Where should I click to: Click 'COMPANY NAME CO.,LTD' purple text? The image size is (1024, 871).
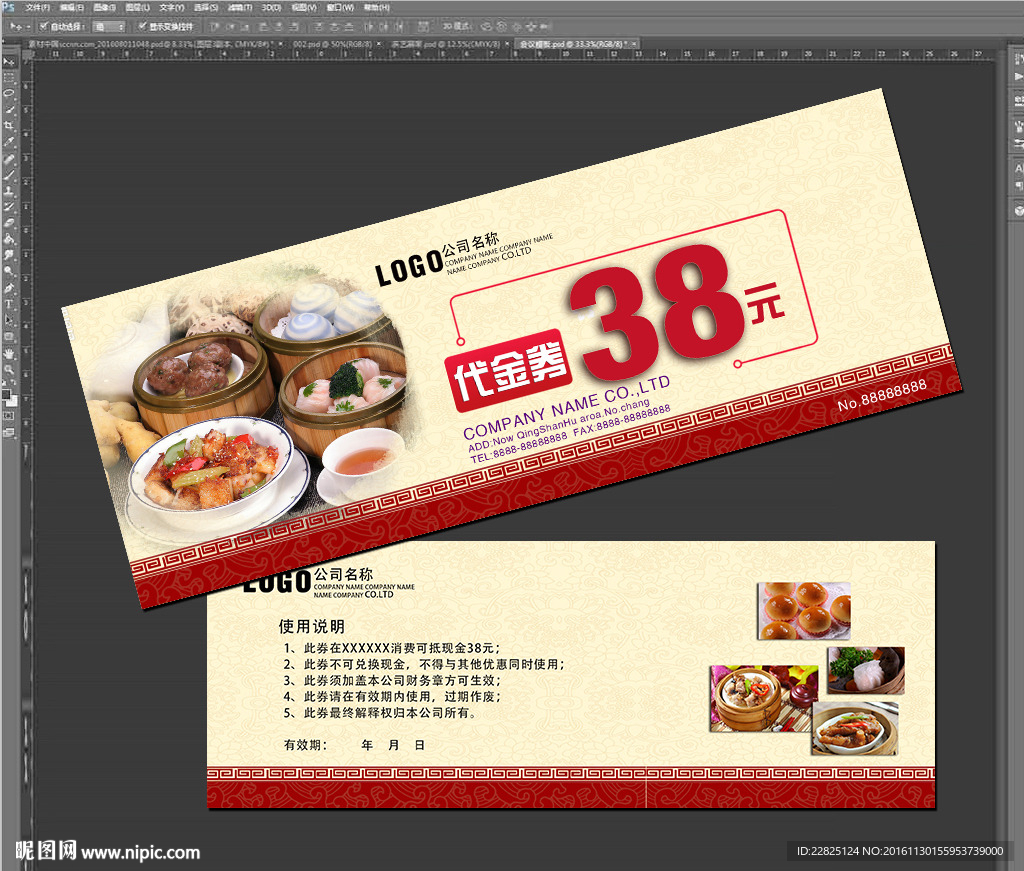567,407
